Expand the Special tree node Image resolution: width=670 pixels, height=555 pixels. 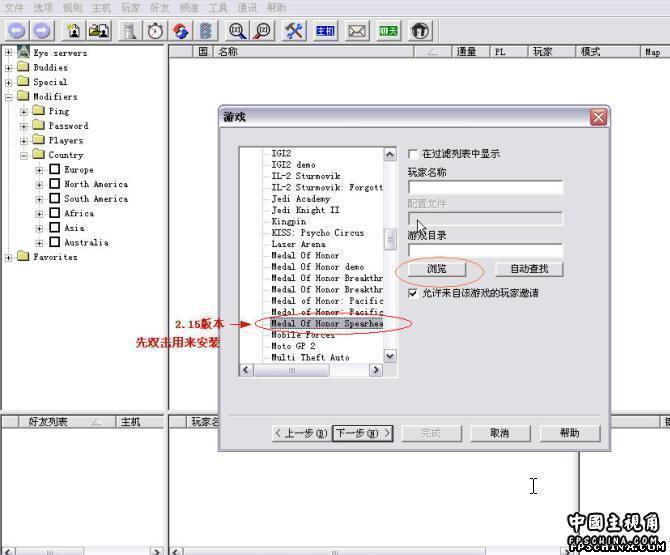(x=8, y=82)
